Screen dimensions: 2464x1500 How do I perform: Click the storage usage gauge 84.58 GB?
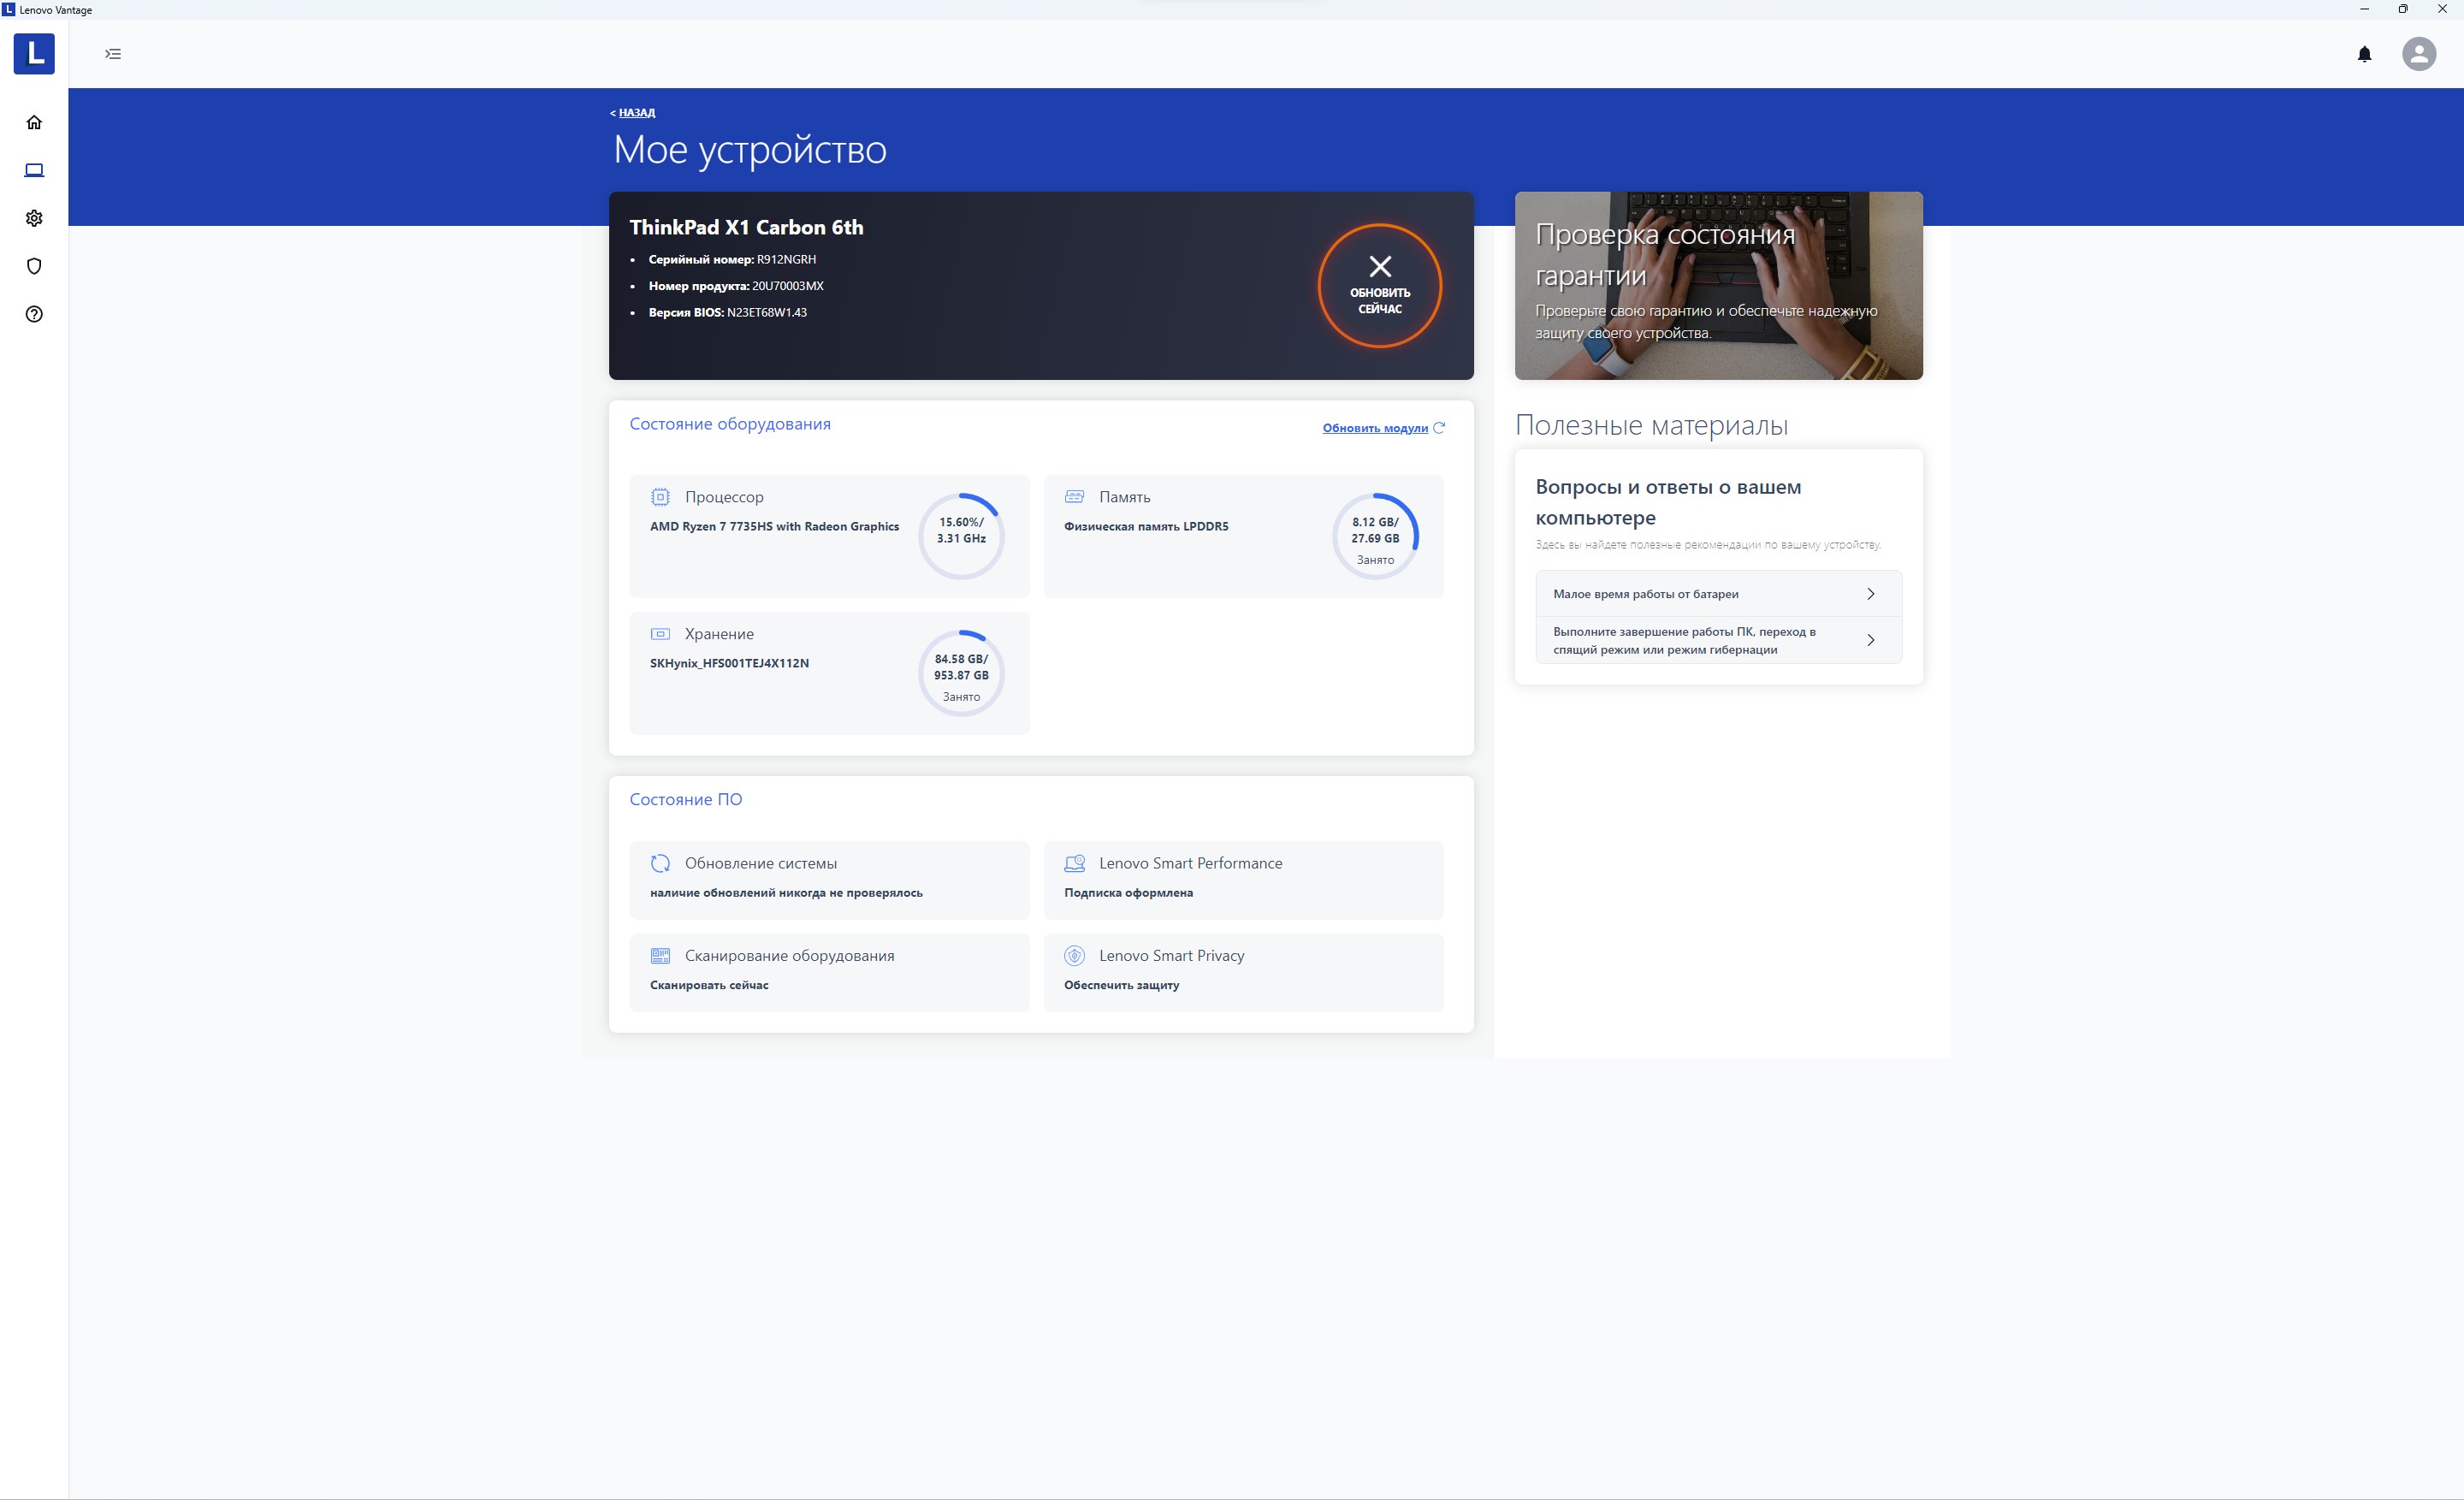(x=961, y=673)
